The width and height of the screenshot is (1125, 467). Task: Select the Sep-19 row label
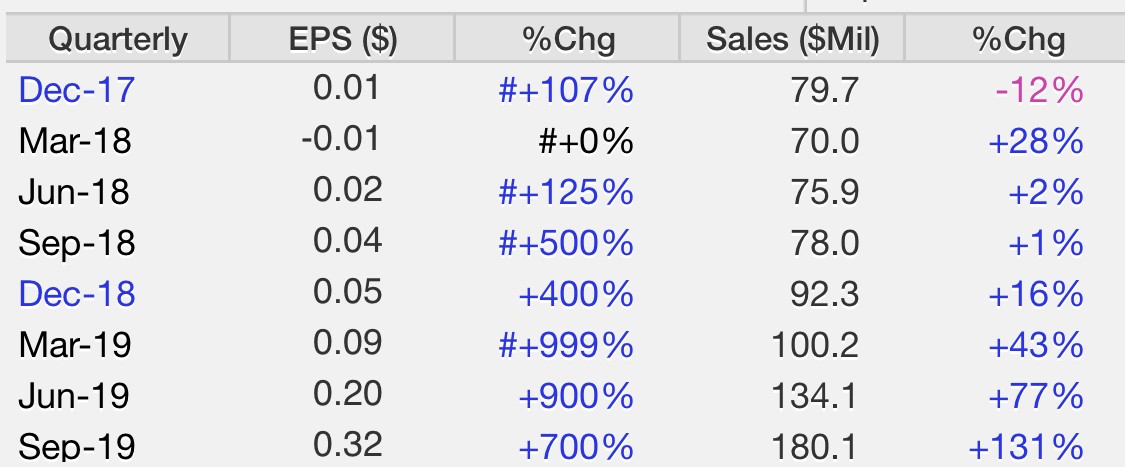77,447
